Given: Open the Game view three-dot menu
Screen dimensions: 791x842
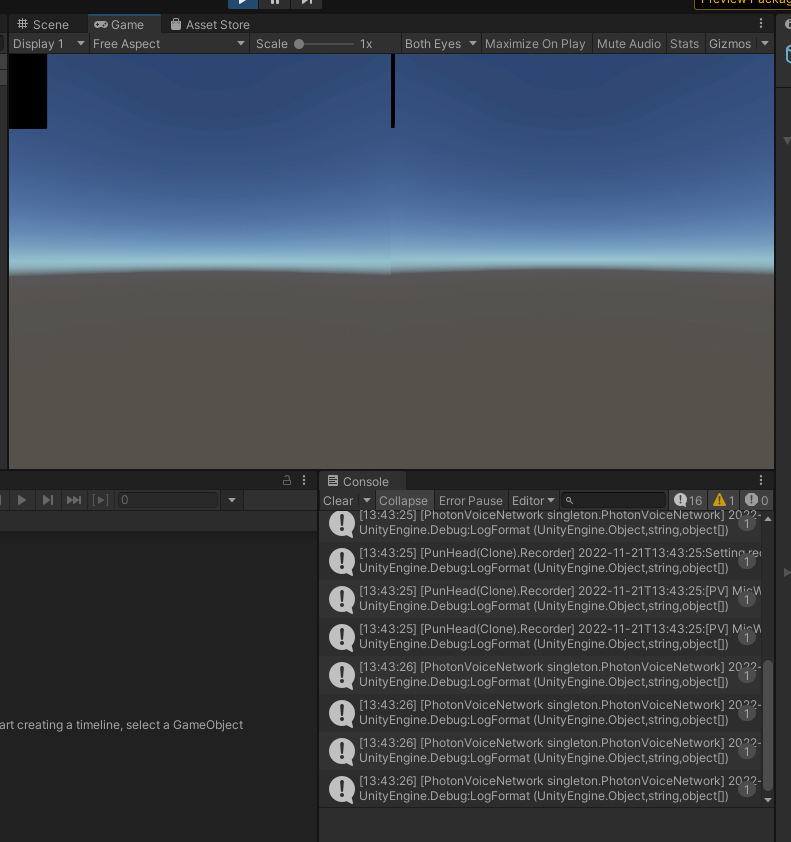Looking at the screenshot, I should [761, 23].
